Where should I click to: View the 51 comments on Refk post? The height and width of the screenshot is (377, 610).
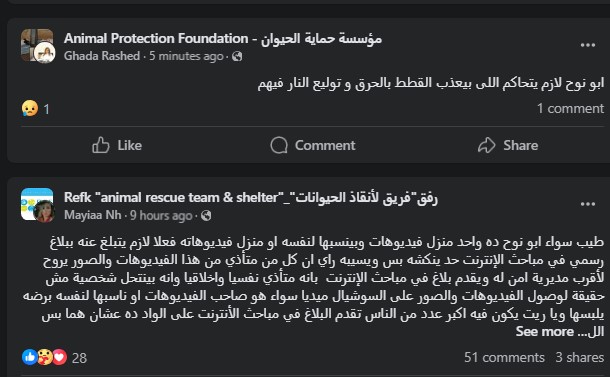[504, 357]
